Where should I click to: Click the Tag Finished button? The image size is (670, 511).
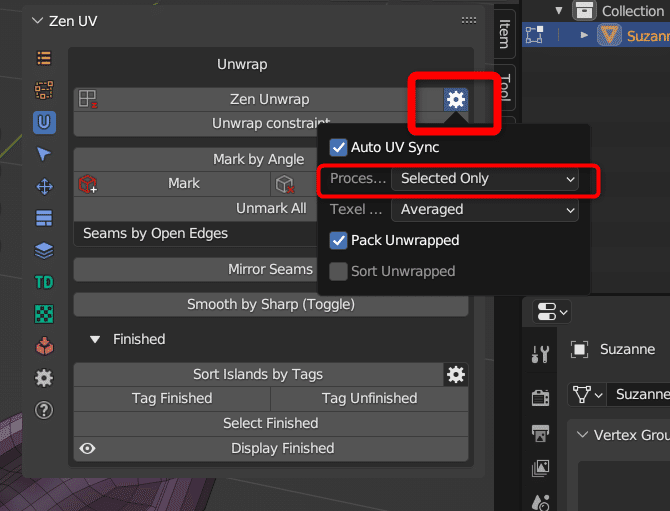[x=172, y=399]
